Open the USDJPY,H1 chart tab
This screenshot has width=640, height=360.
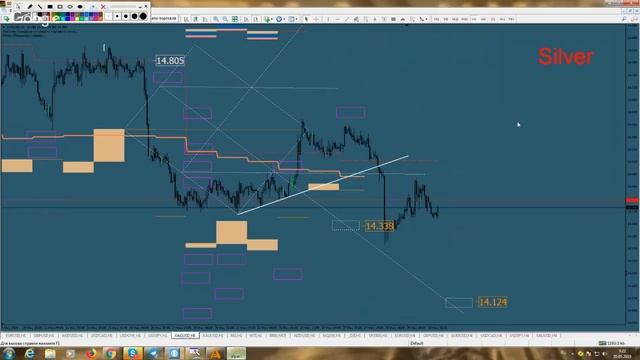coord(158,336)
